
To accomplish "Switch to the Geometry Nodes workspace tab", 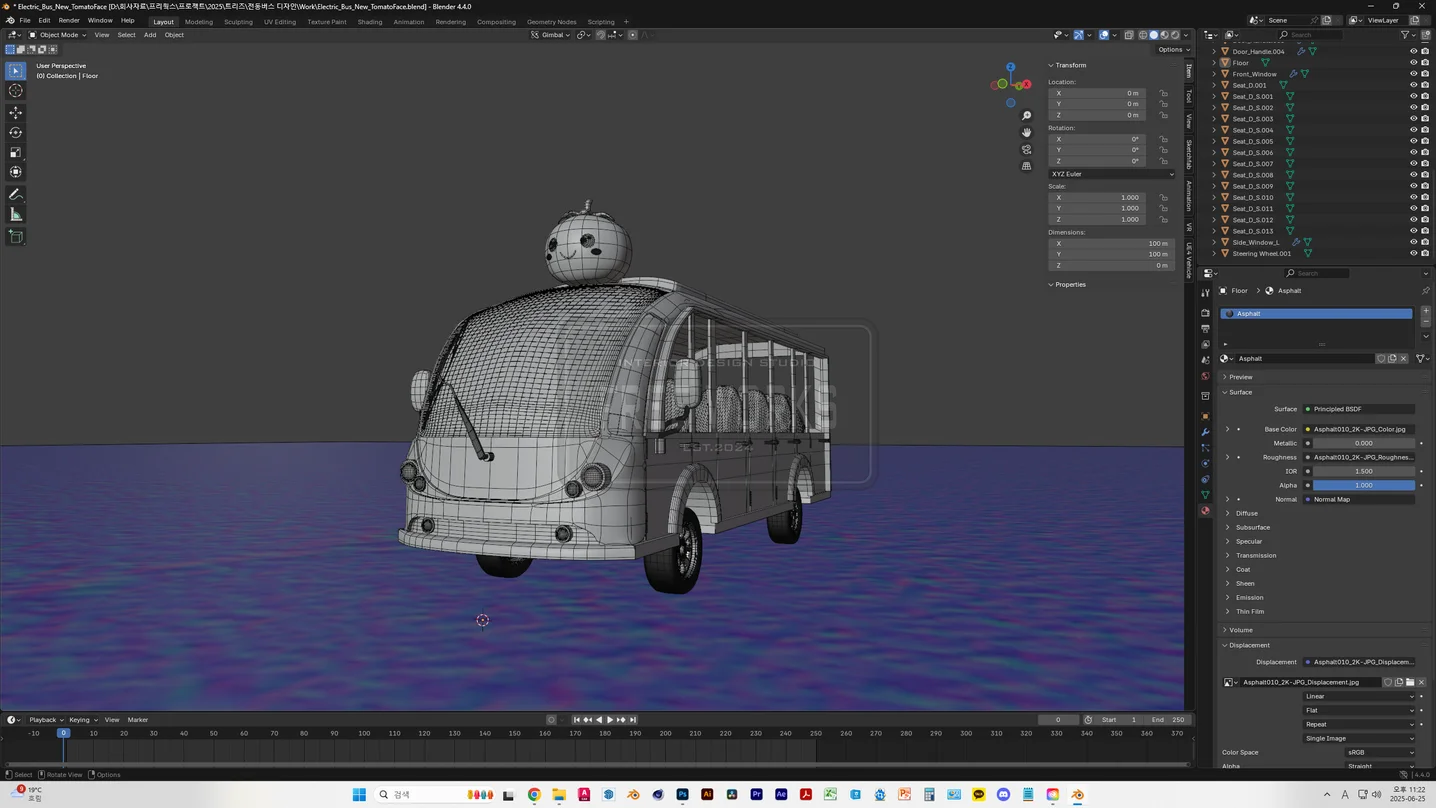I will pyautogui.click(x=551, y=22).
